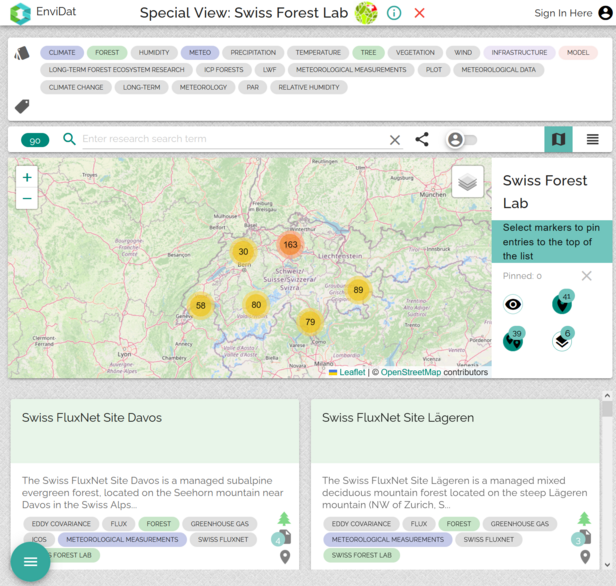Click the Sign In Here link
The width and height of the screenshot is (616, 586).
tap(563, 13)
